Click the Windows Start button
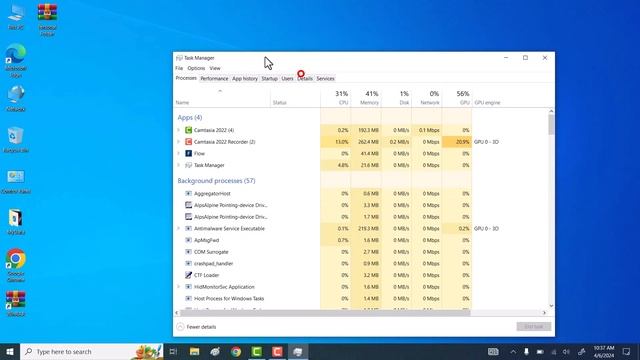Image resolution: width=640 pixels, height=360 pixels. (x=10, y=351)
